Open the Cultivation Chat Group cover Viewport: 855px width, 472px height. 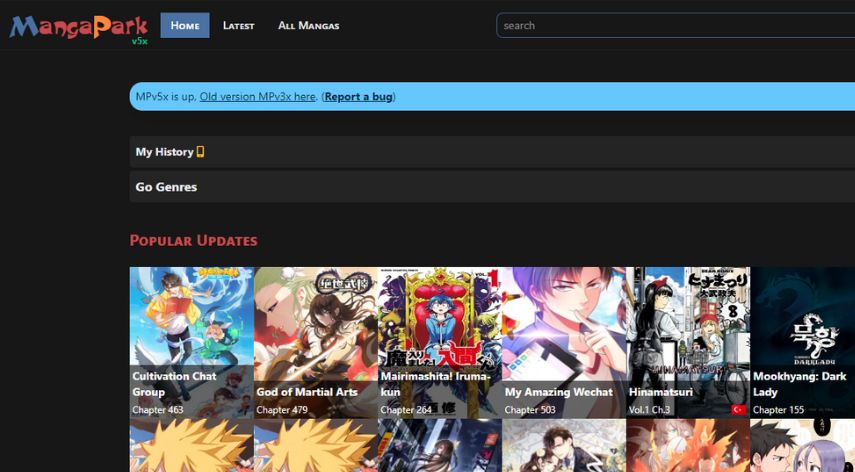coord(191,342)
